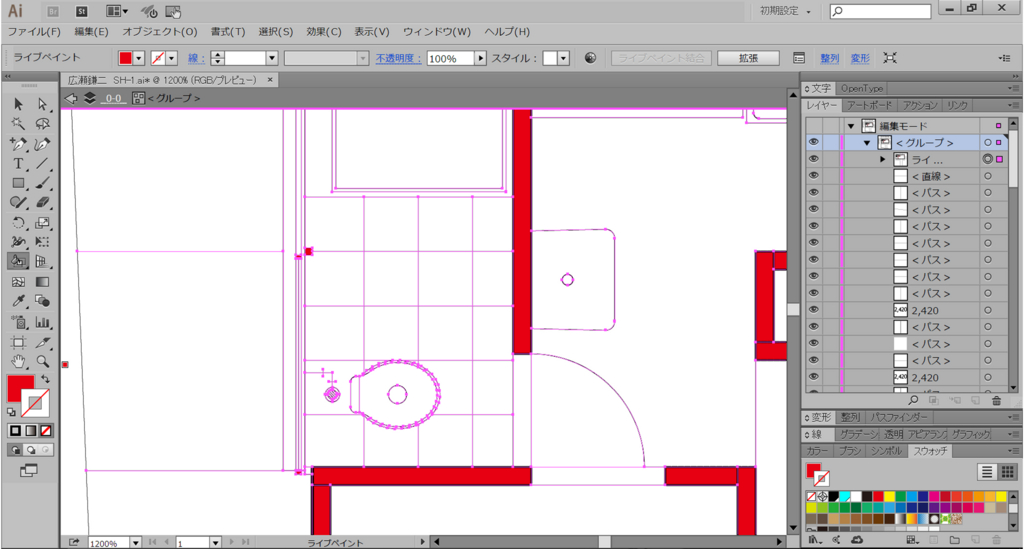Select the Type tool
The width and height of the screenshot is (1024, 549).
(18, 164)
